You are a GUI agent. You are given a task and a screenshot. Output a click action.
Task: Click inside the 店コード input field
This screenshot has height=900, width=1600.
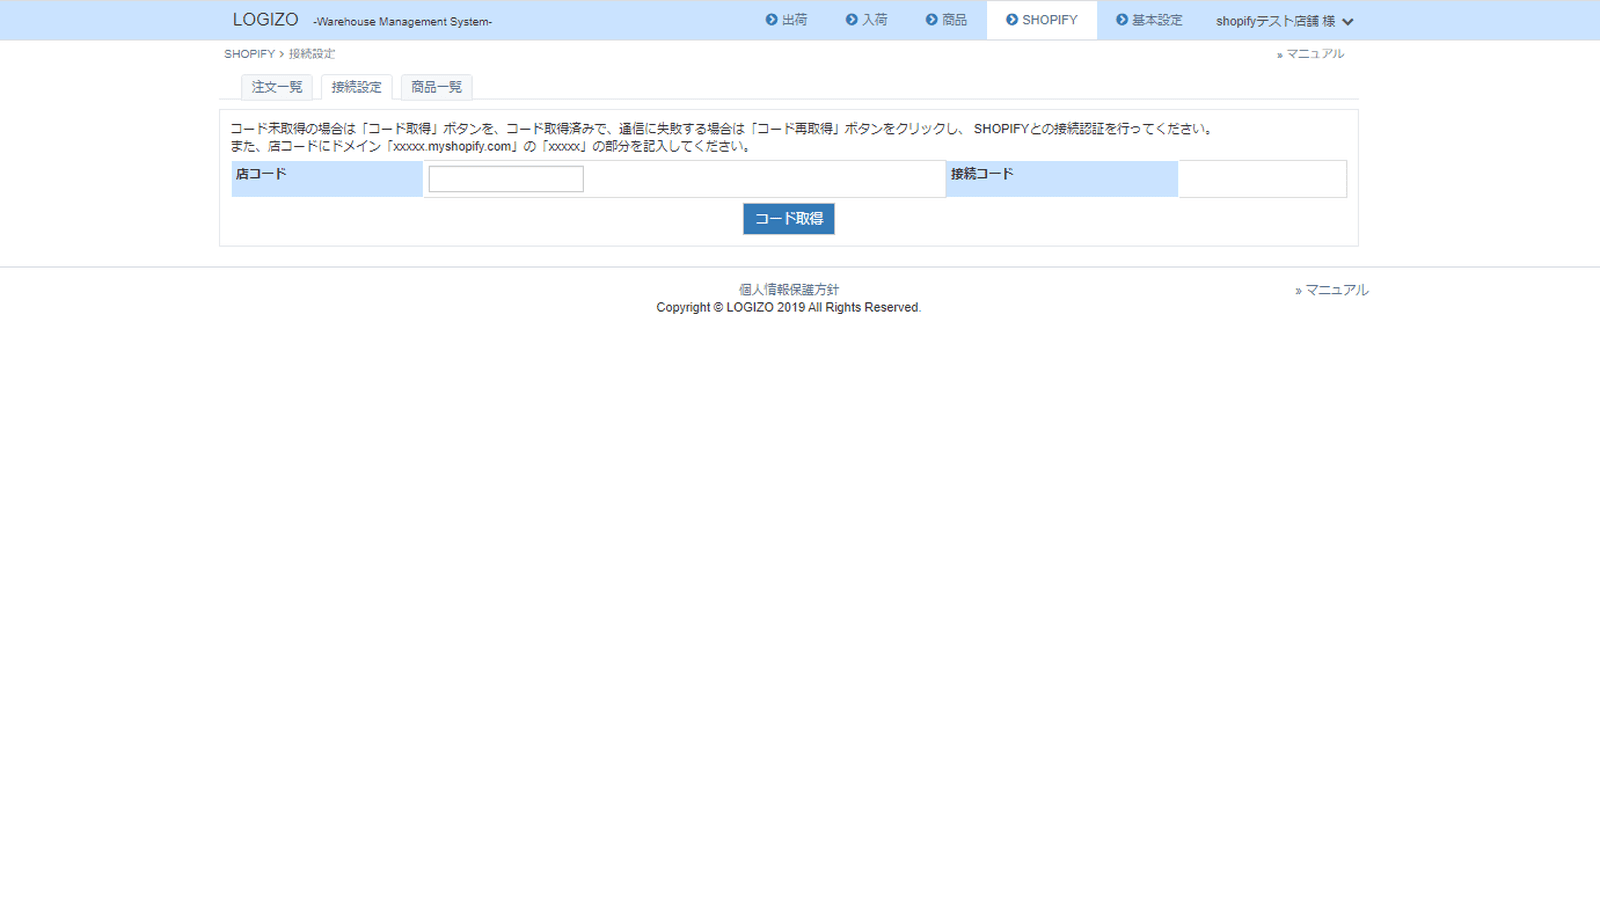click(505, 178)
